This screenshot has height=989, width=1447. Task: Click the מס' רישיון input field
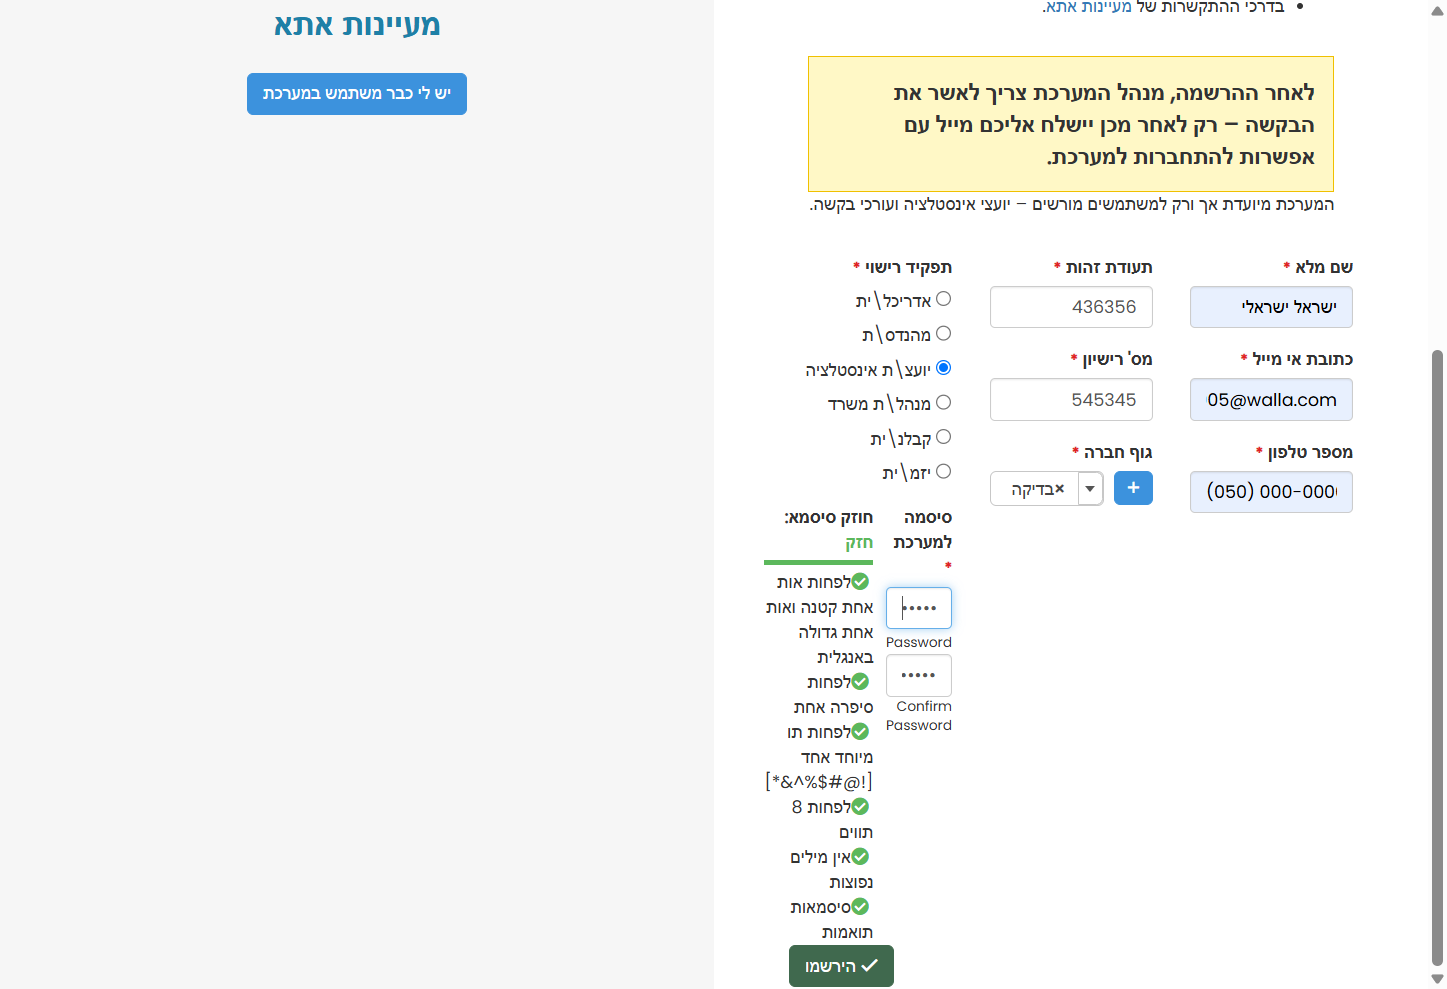point(1071,400)
